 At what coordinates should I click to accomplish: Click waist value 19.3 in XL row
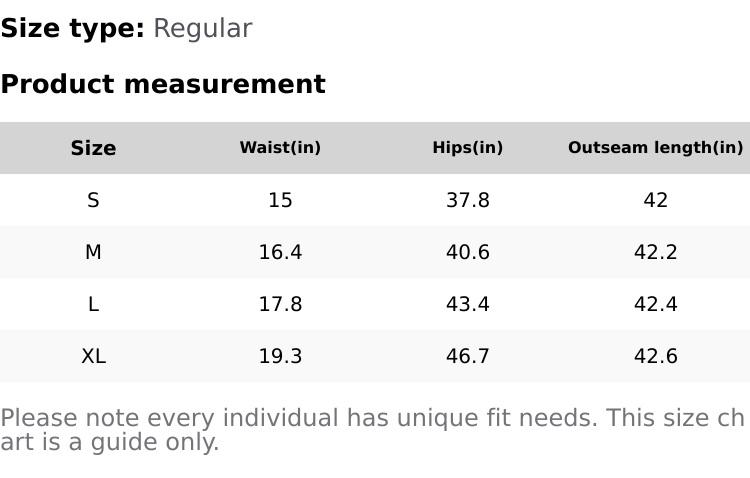point(280,356)
